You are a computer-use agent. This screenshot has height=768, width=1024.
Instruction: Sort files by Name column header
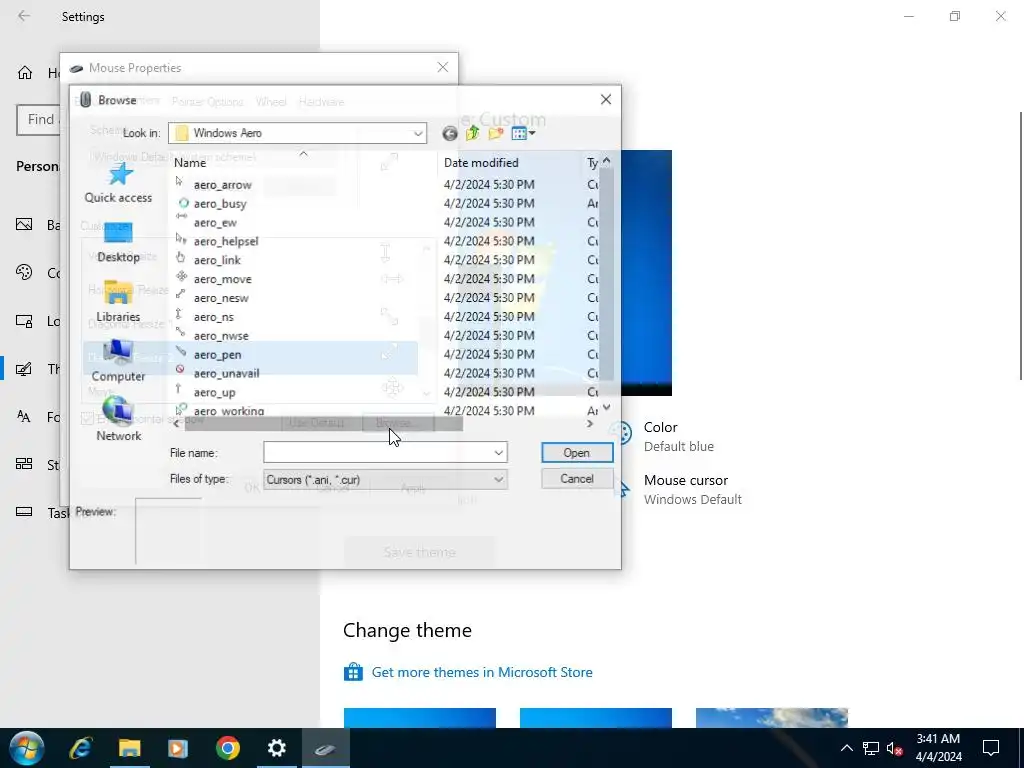click(190, 163)
